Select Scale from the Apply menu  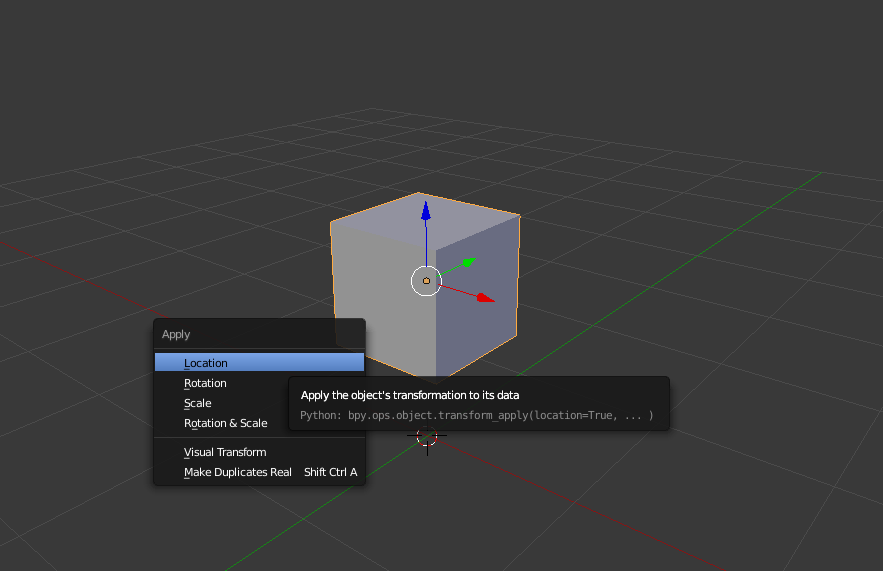[221, 403]
